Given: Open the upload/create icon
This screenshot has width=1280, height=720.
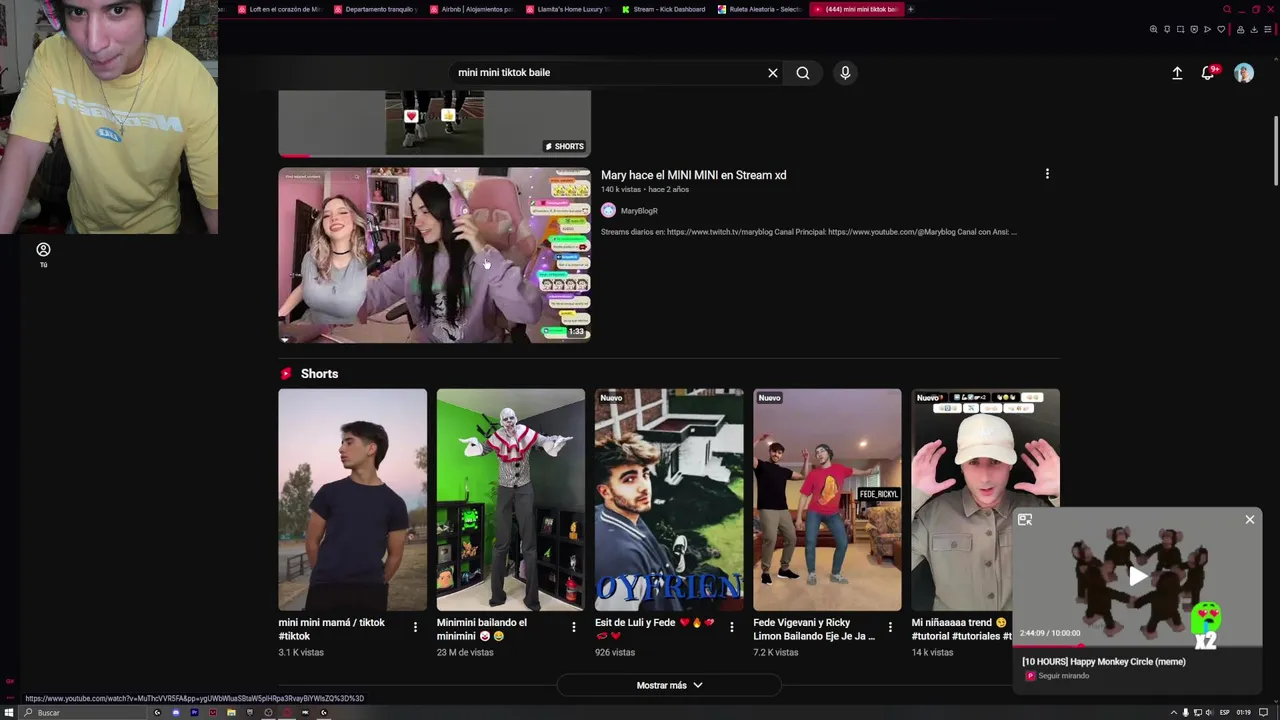Looking at the screenshot, I should [1177, 73].
